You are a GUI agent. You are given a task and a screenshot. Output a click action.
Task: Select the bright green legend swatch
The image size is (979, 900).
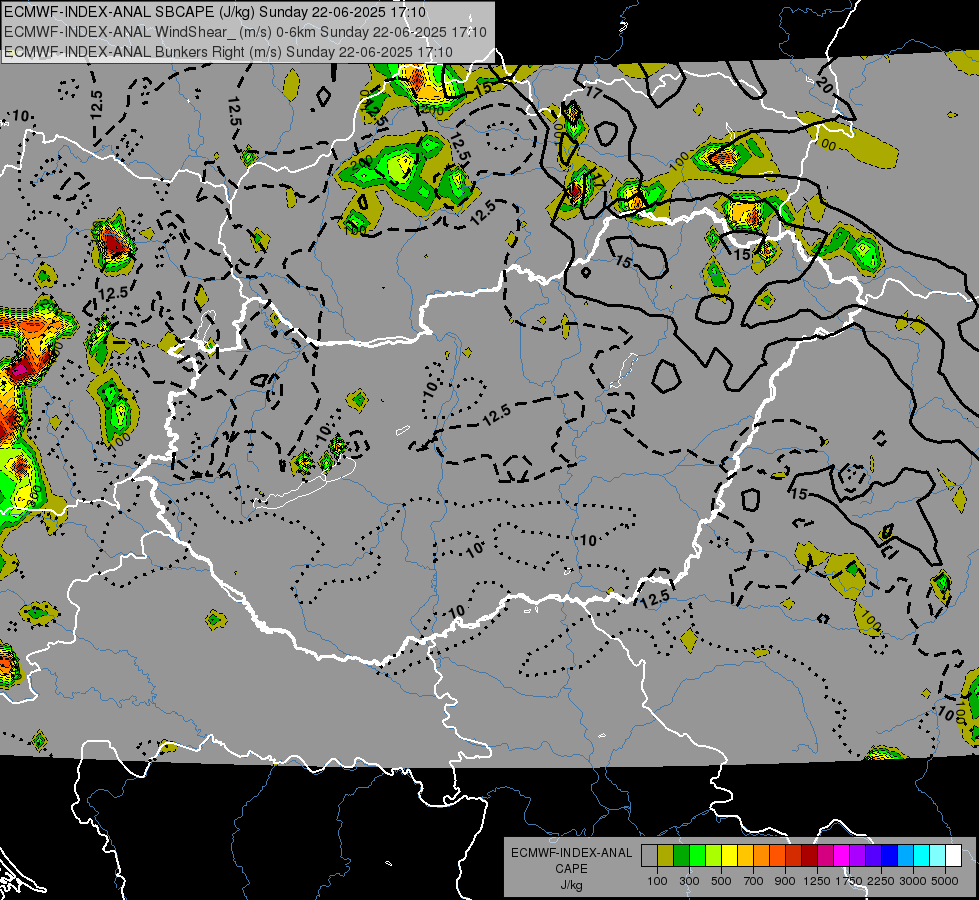pos(697,855)
